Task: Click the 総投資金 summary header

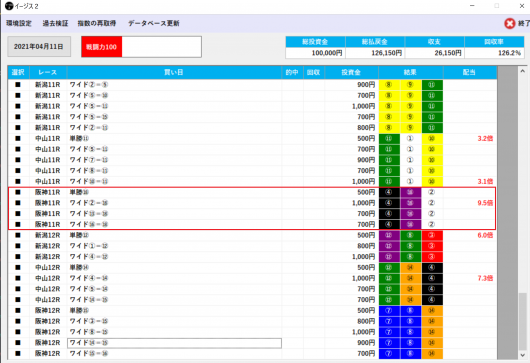Action: pyautogui.click(x=315, y=42)
